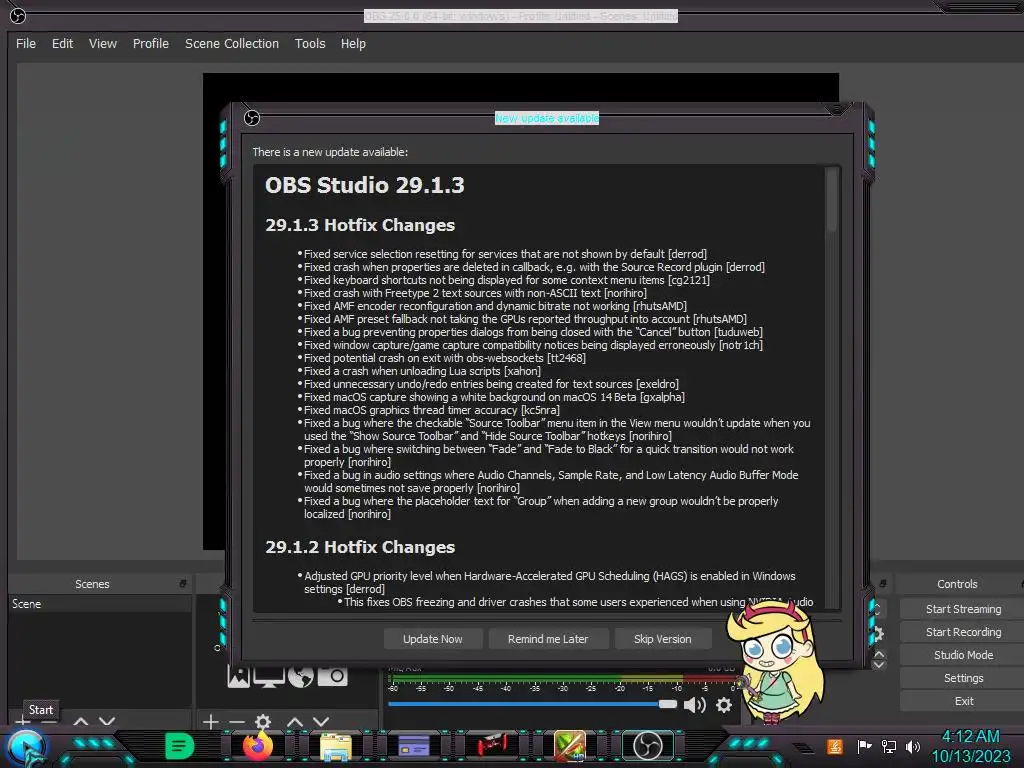Click Start Streaming in Controls
Viewport: 1024px width, 768px height.
[963, 609]
